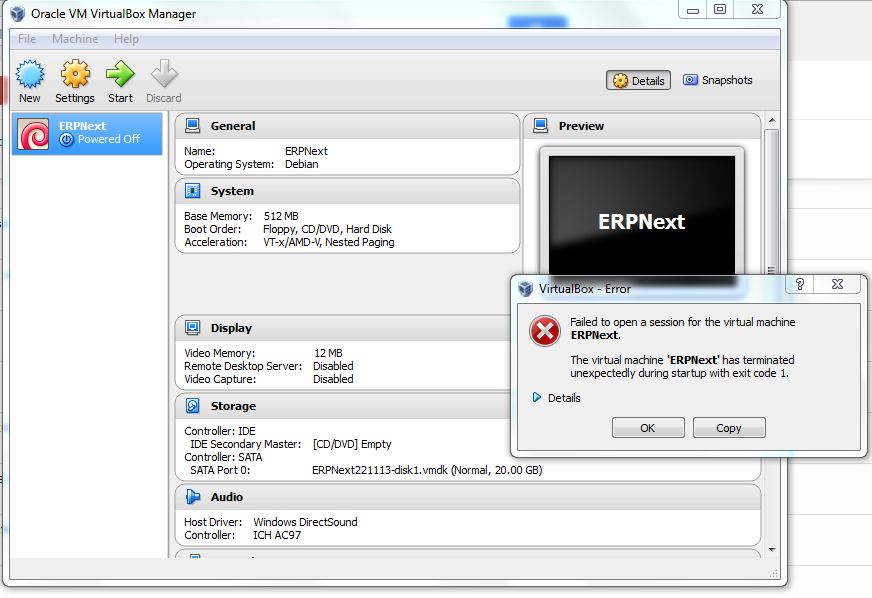The width and height of the screenshot is (872, 598).
Task: Click the System section header title
Action: point(232,191)
